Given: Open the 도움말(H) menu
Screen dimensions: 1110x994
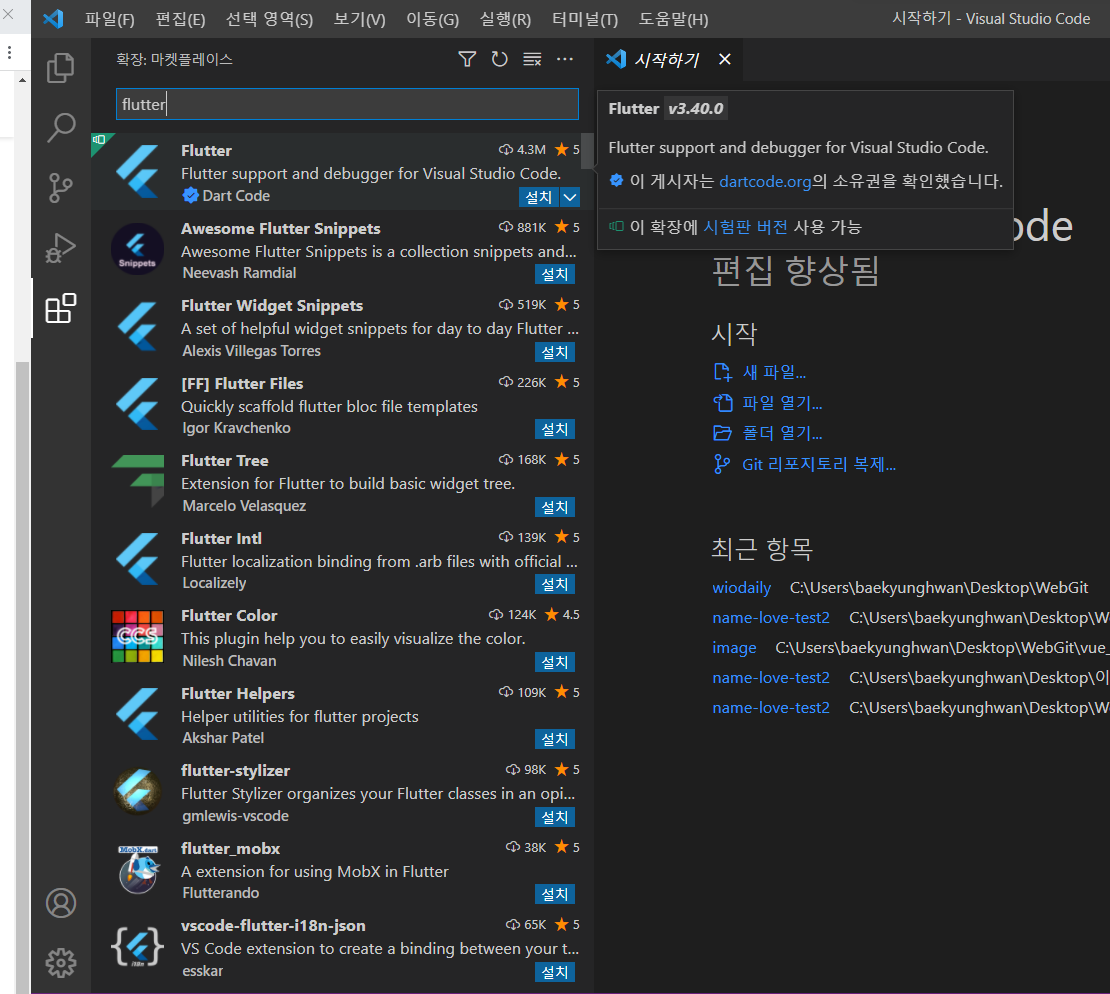Looking at the screenshot, I should tap(673, 19).
